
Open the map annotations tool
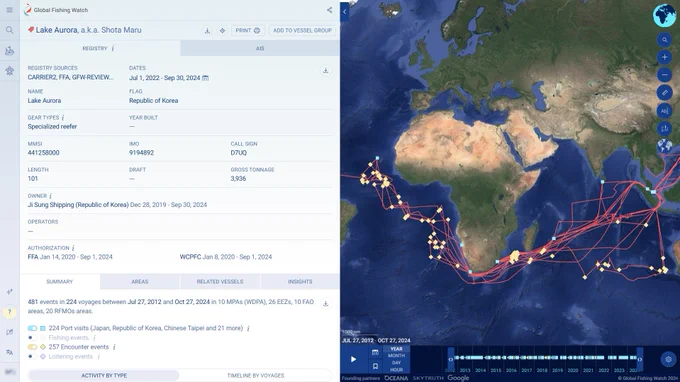664,111
